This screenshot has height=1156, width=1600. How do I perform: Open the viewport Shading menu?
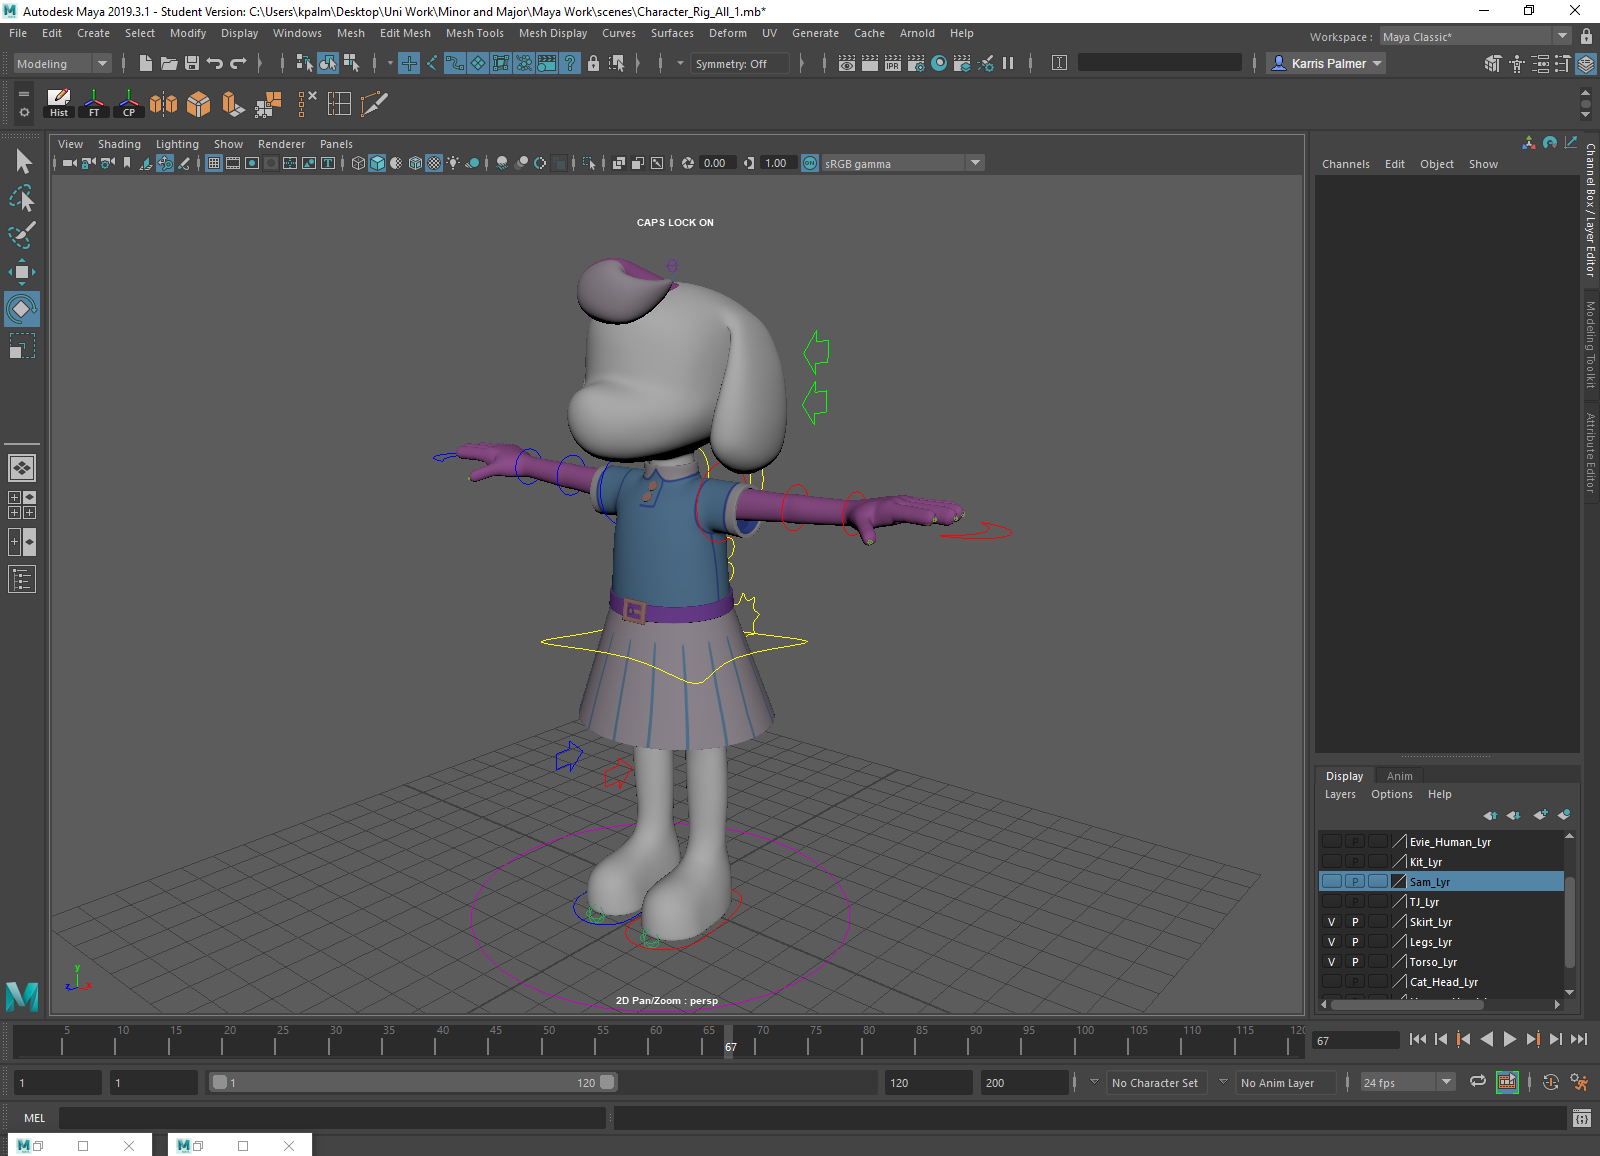click(119, 144)
